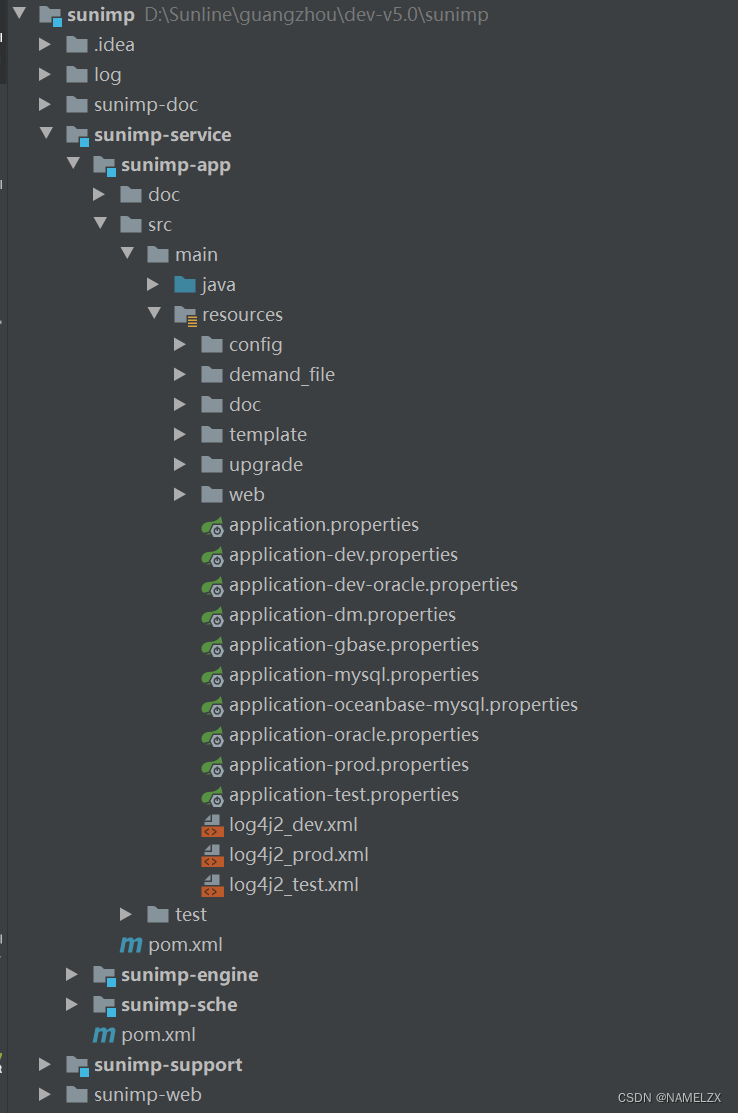The image size is (738, 1113).
Task: Click Maven icon of sunimp-service pom.xml
Action: (104, 1036)
